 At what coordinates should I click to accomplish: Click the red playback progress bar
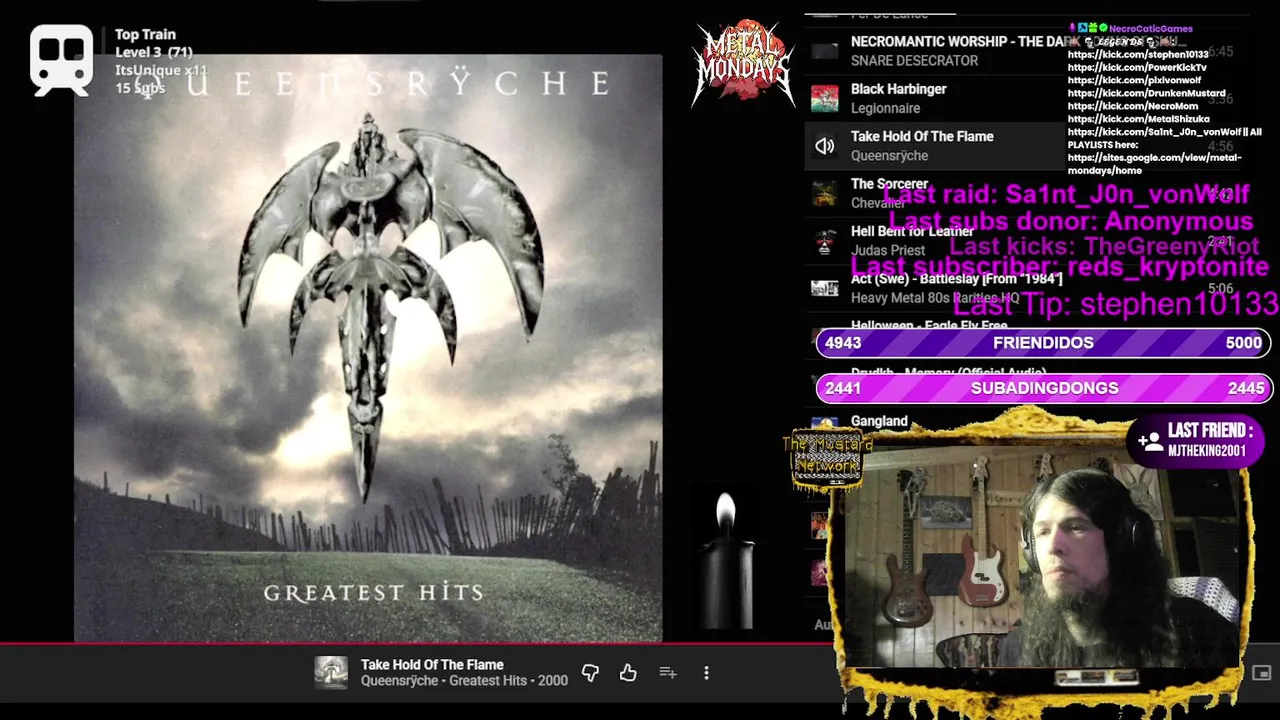(x=418, y=645)
